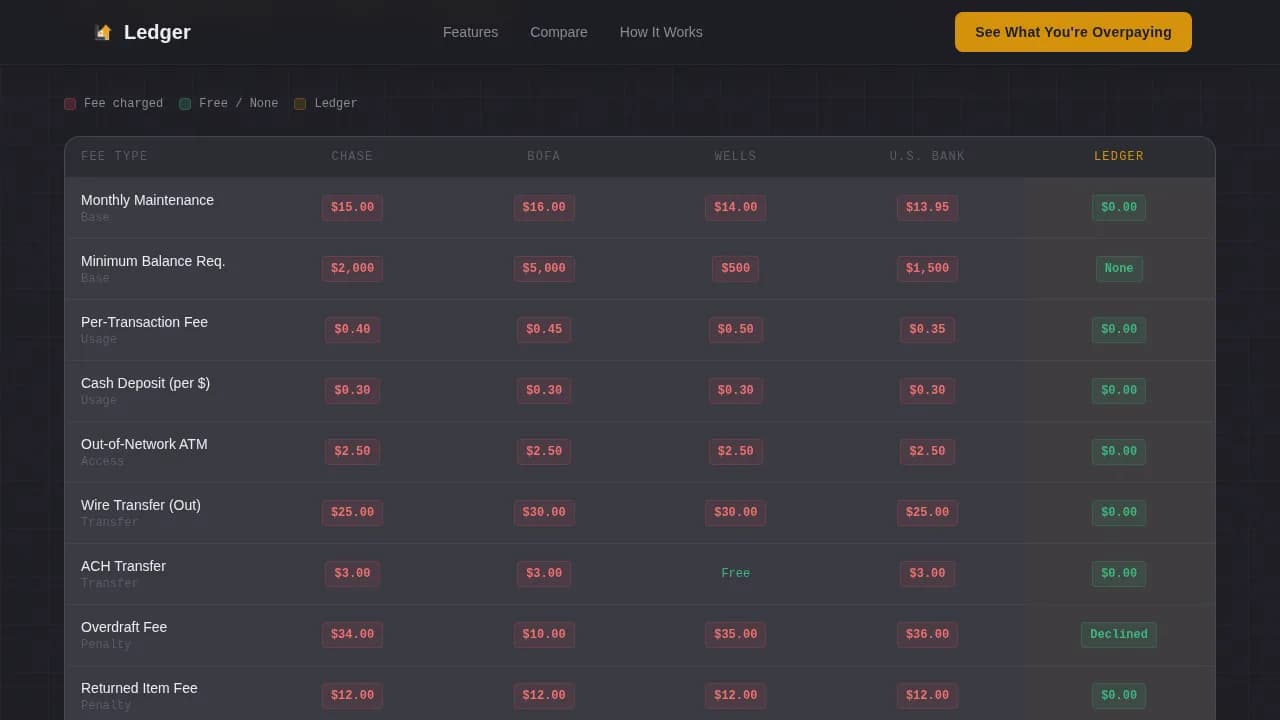Click the WELLS column header
Screen dimensions: 1280x720
click(735, 157)
